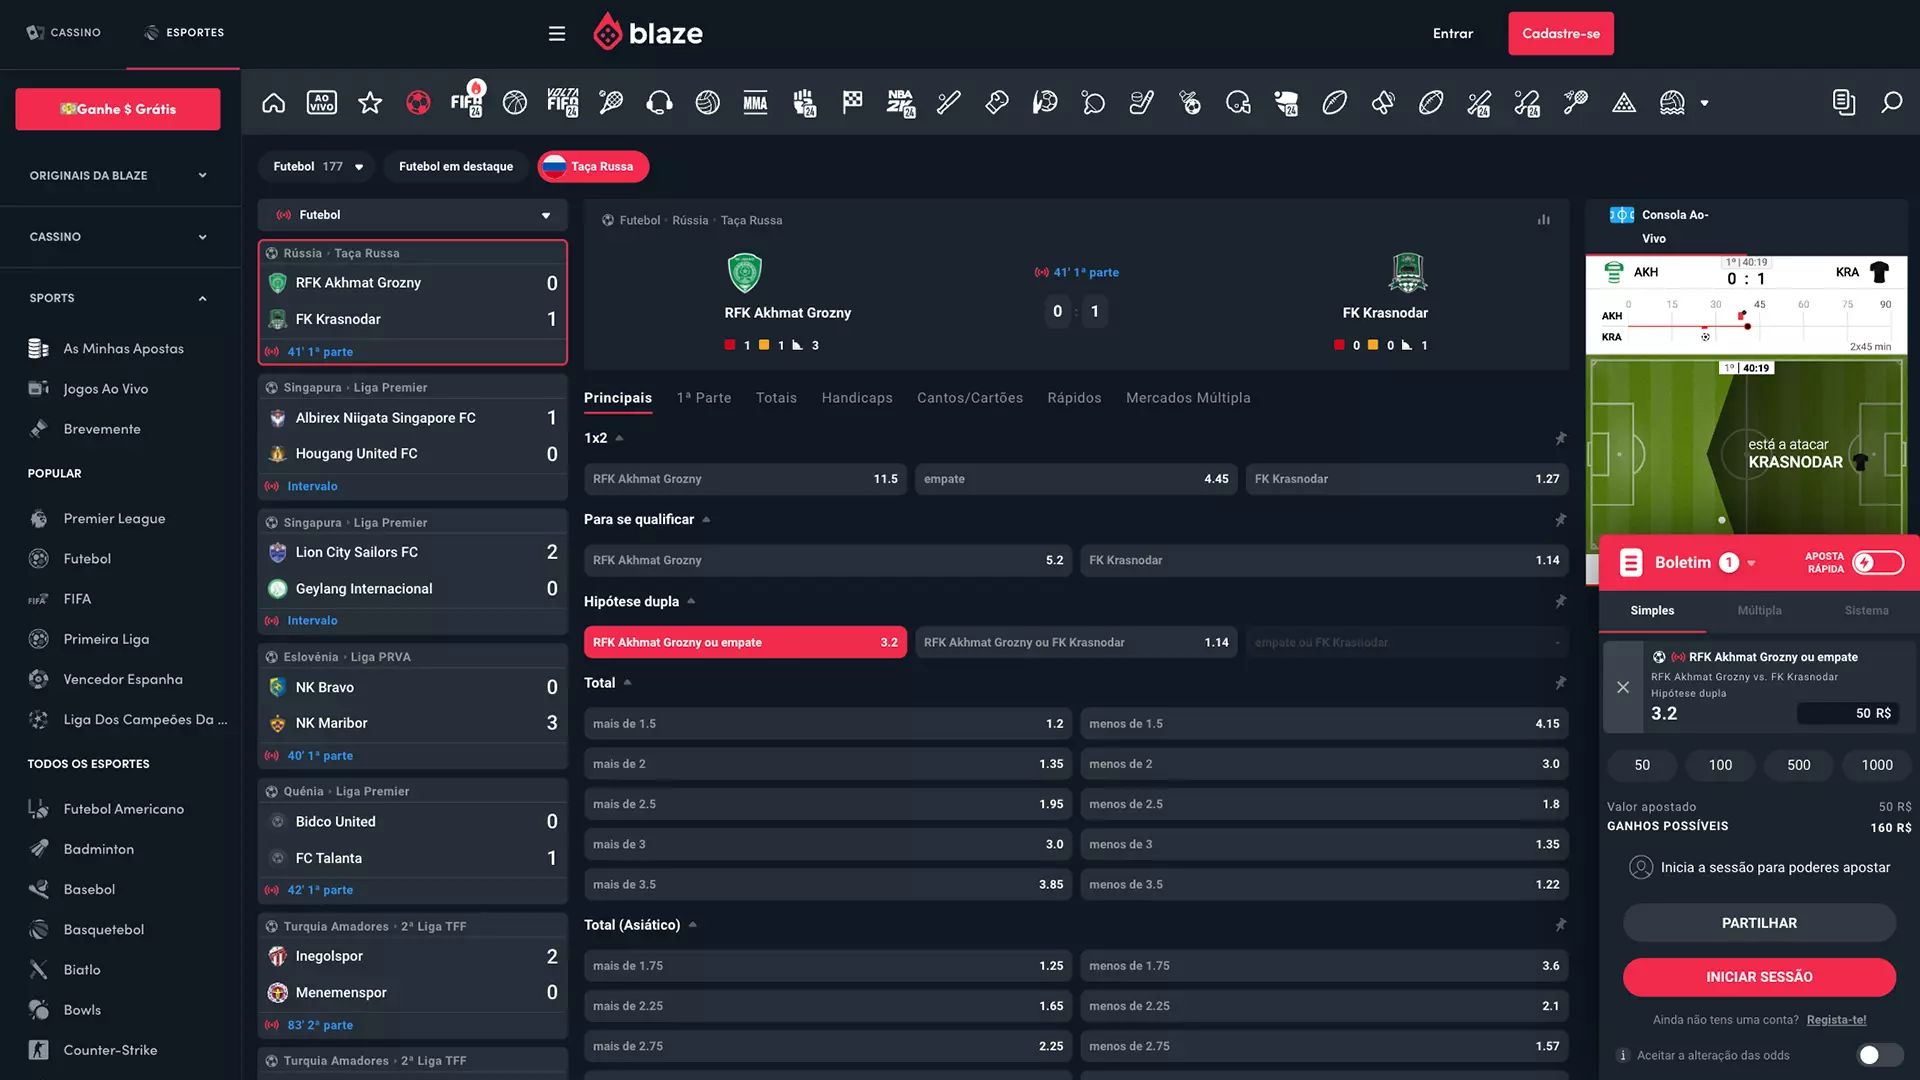Toggle the Aposta Rápida switch

pyautogui.click(x=1877, y=563)
